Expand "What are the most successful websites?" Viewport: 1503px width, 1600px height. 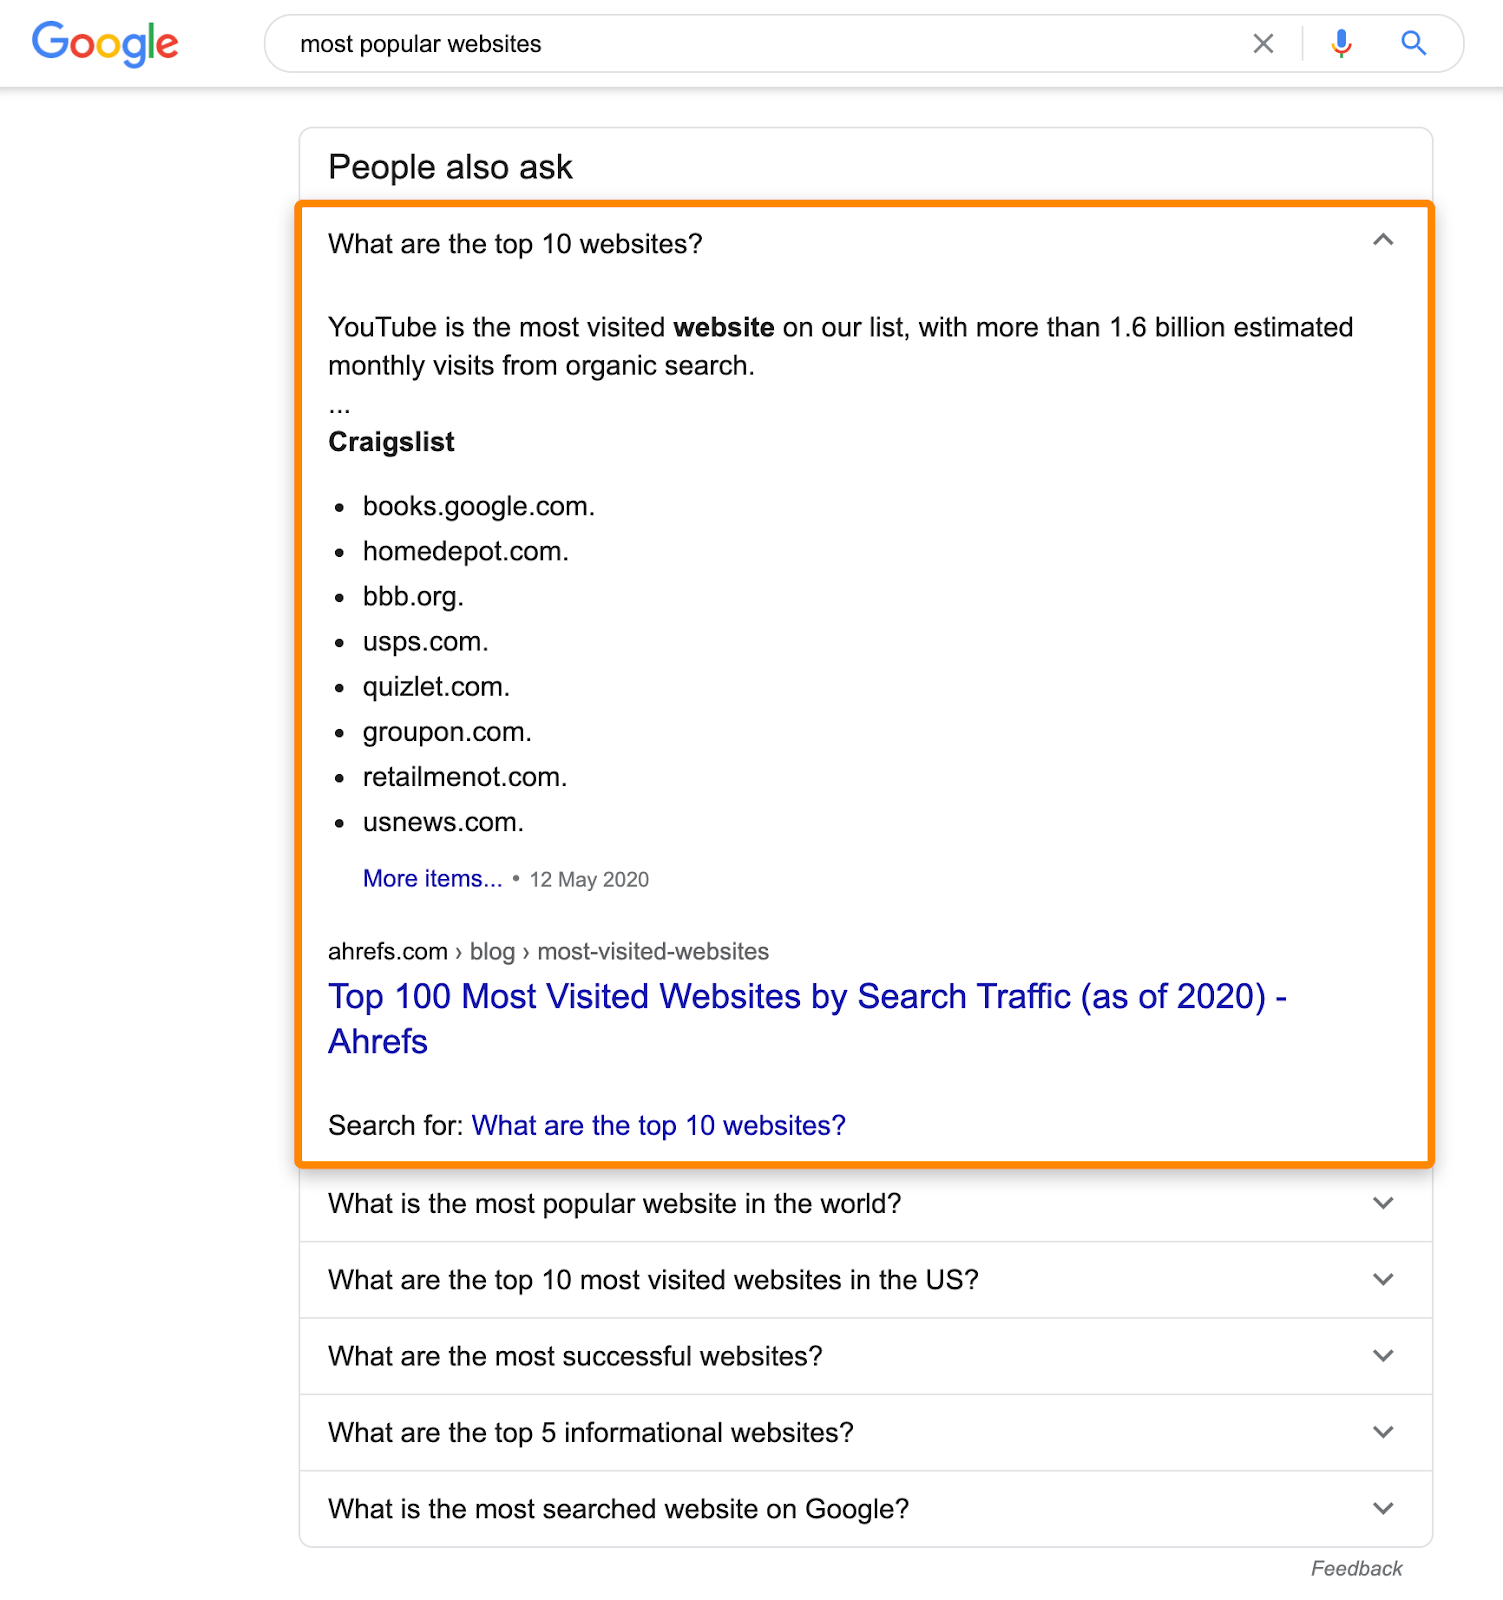click(x=1383, y=1356)
